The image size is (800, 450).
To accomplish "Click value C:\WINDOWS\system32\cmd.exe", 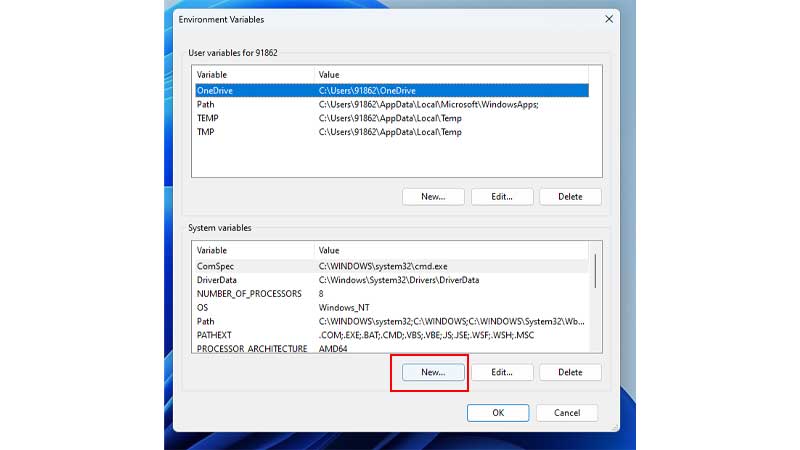I will pos(383,266).
